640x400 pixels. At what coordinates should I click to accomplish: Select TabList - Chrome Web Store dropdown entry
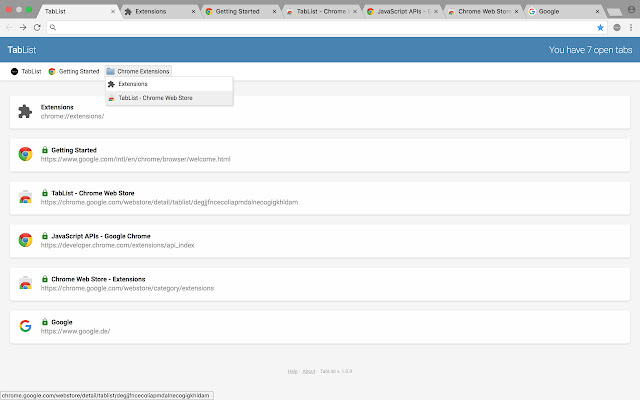169,98
